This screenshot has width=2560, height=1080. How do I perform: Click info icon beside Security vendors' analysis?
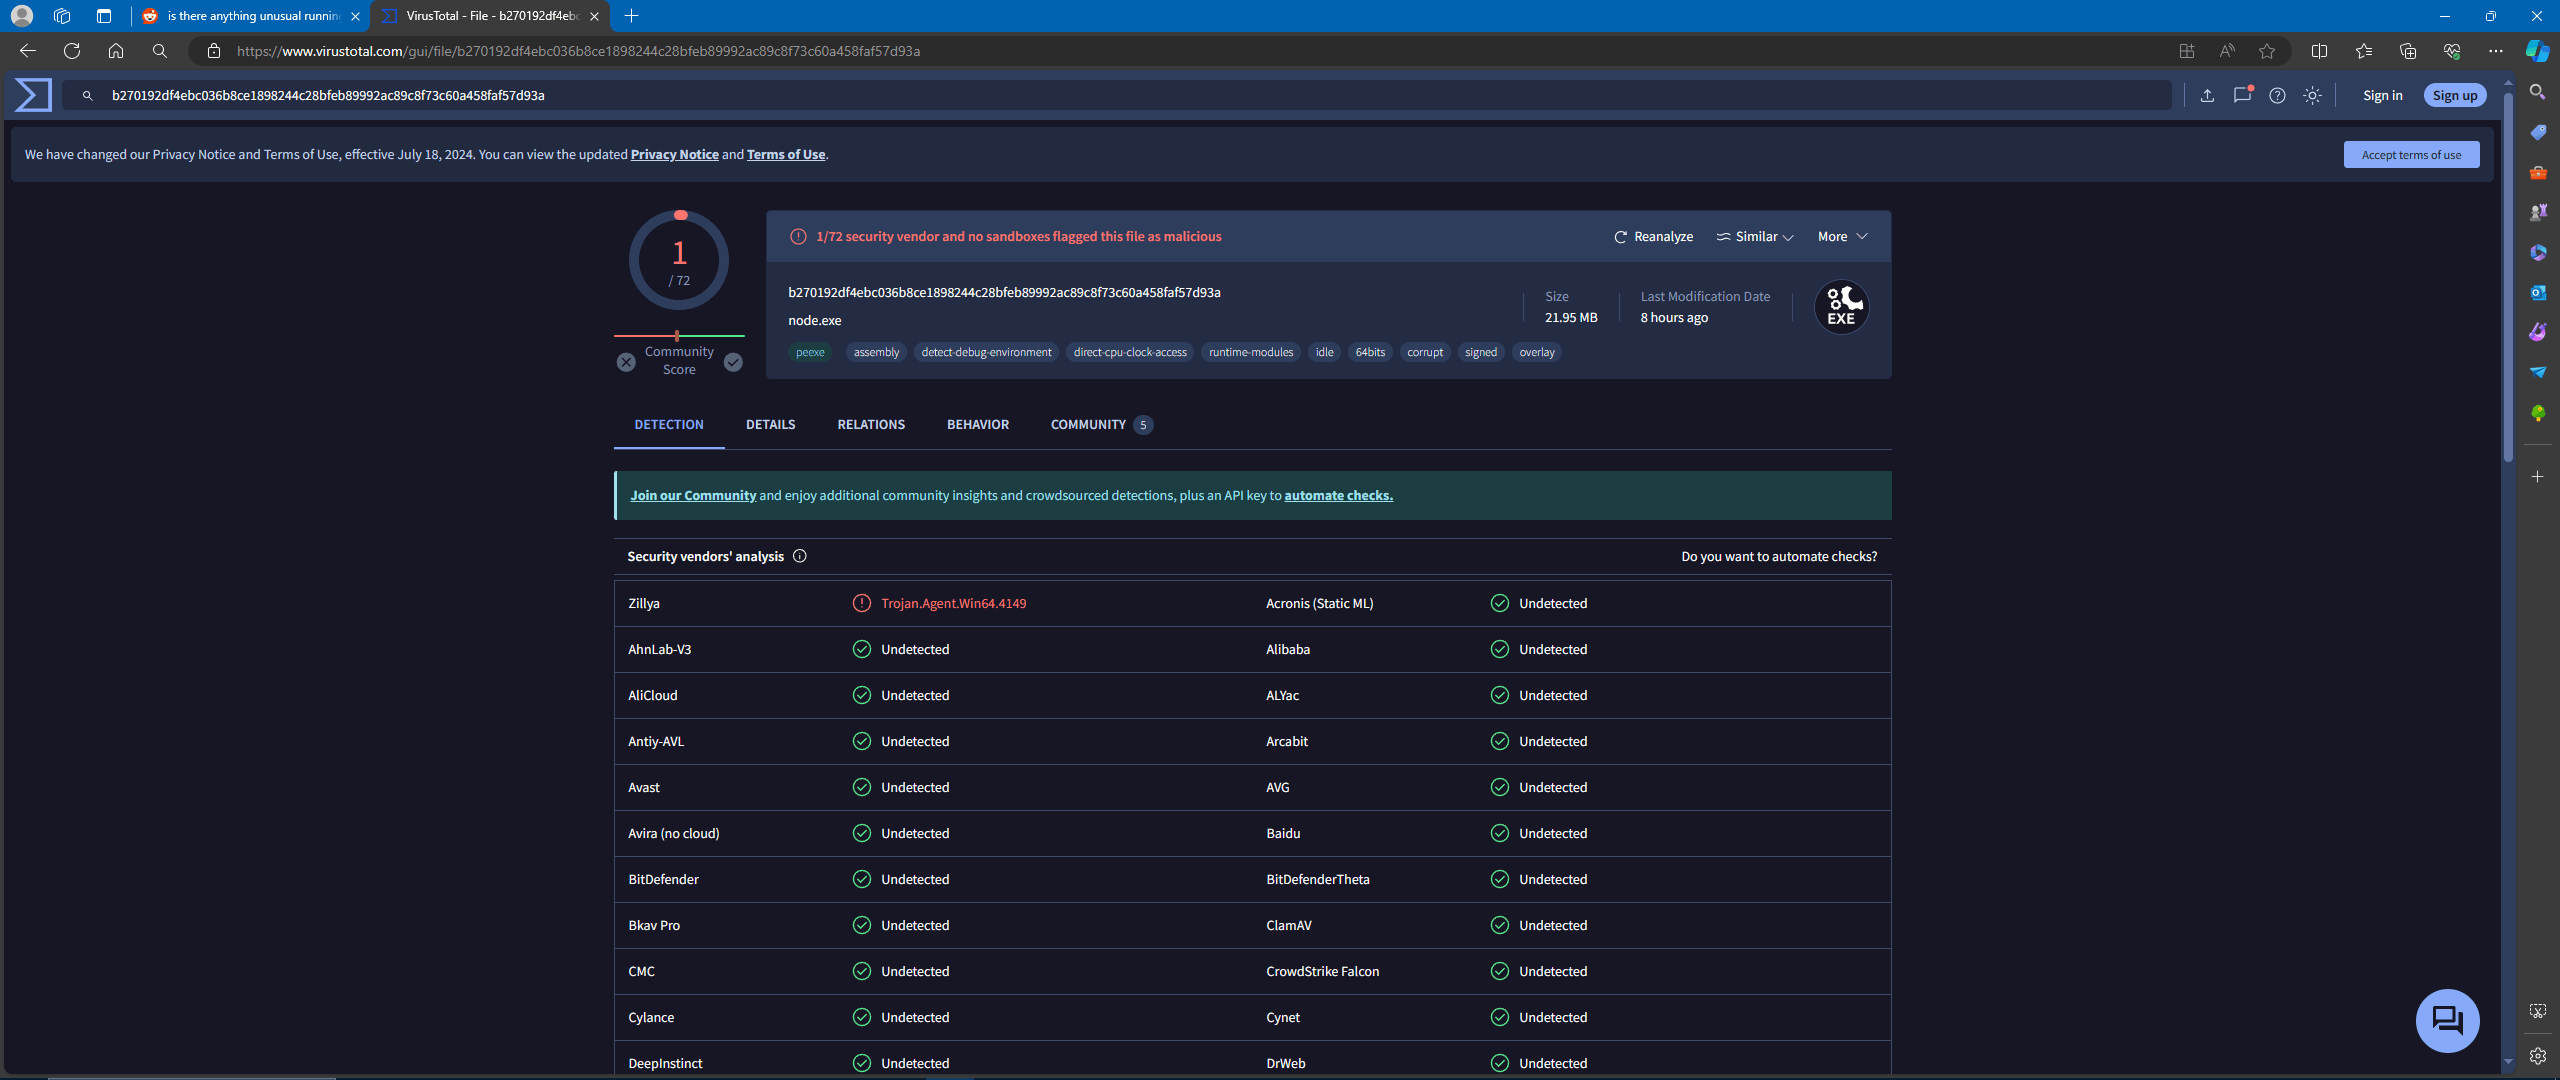point(800,556)
